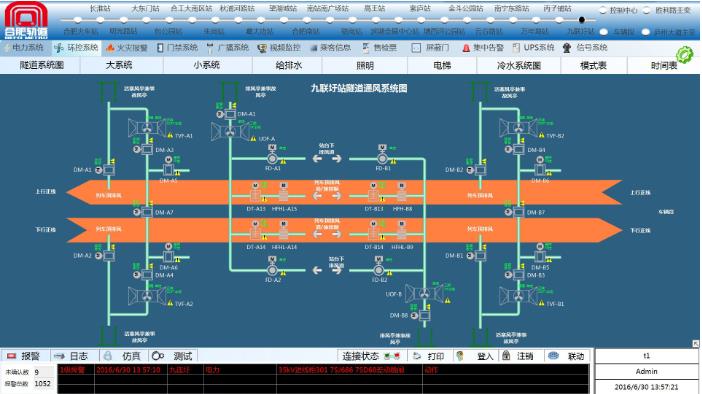
Task: Select the 广播系统 broadcast icon
Action: click(x=210, y=48)
